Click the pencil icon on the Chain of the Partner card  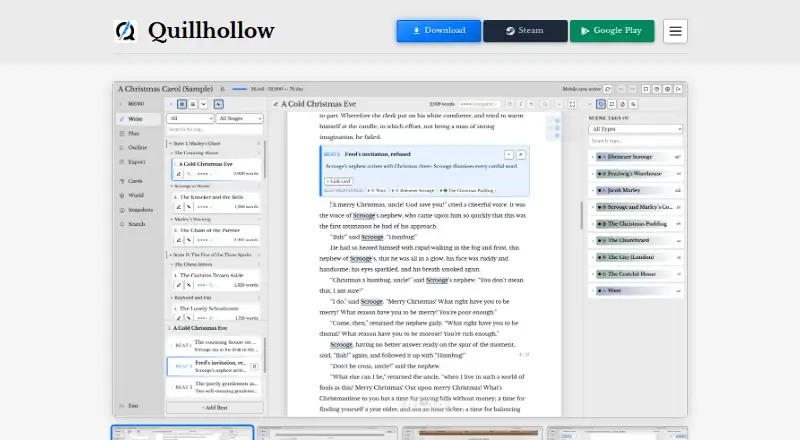click(179, 240)
